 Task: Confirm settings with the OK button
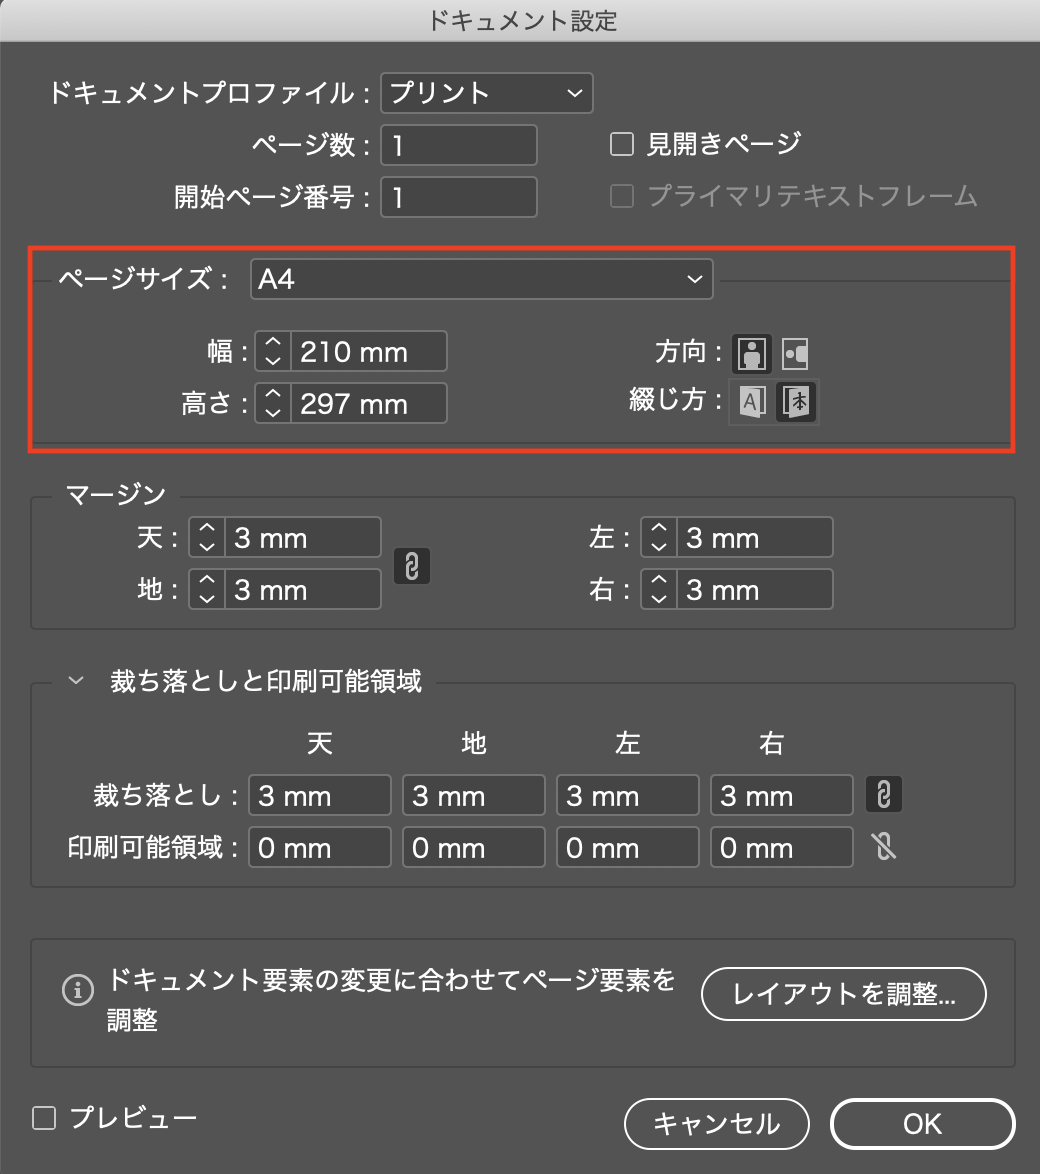click(x=921, y=1123)
